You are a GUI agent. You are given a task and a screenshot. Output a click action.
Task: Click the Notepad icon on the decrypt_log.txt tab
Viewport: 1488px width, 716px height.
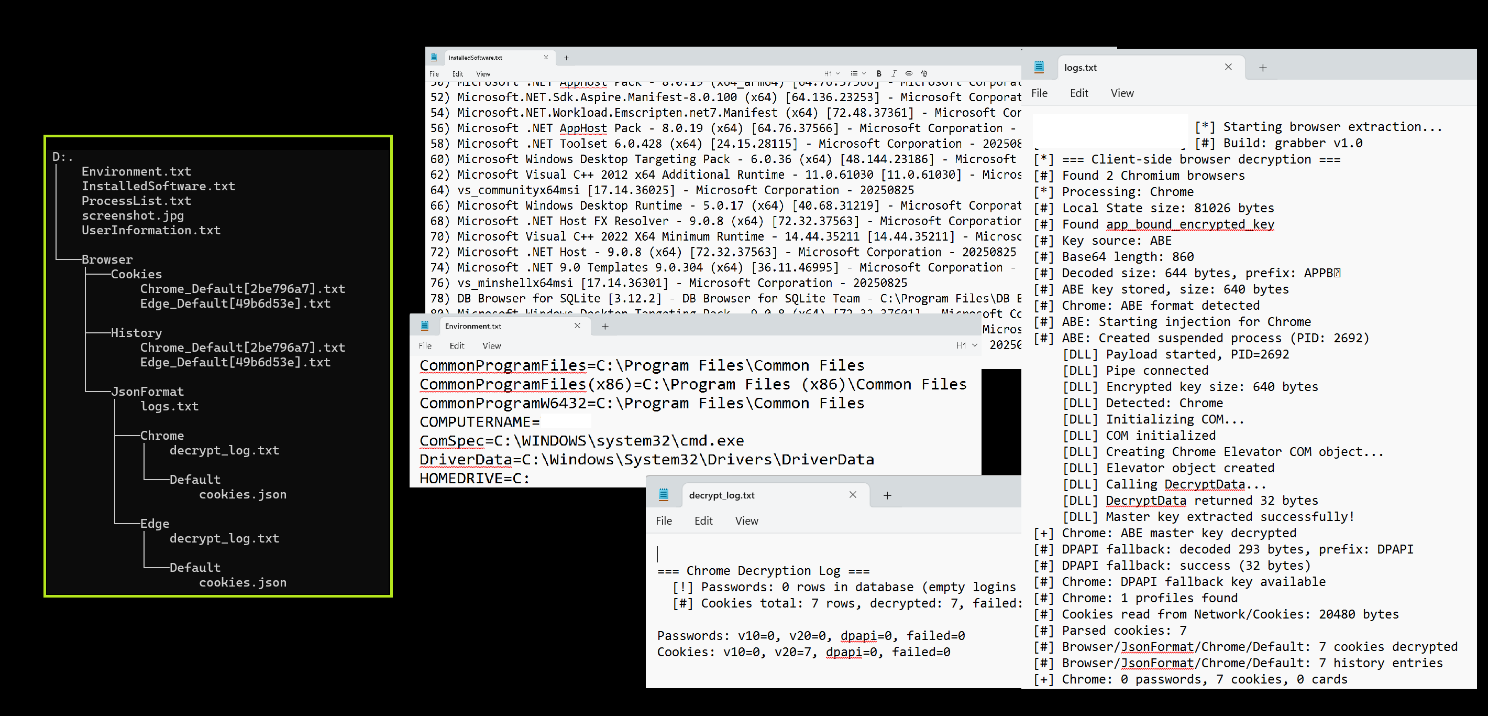[x=662, y=494]
